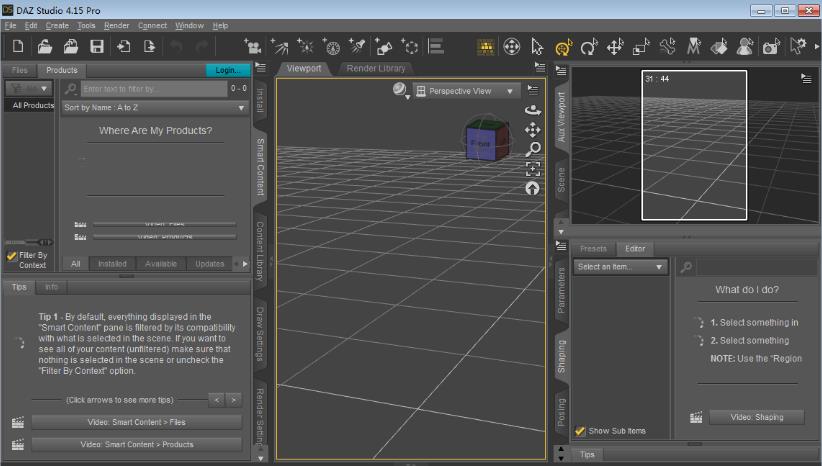Open the Window menu
This screenshot has height=466, width=822.
click(x=189, y=25)
